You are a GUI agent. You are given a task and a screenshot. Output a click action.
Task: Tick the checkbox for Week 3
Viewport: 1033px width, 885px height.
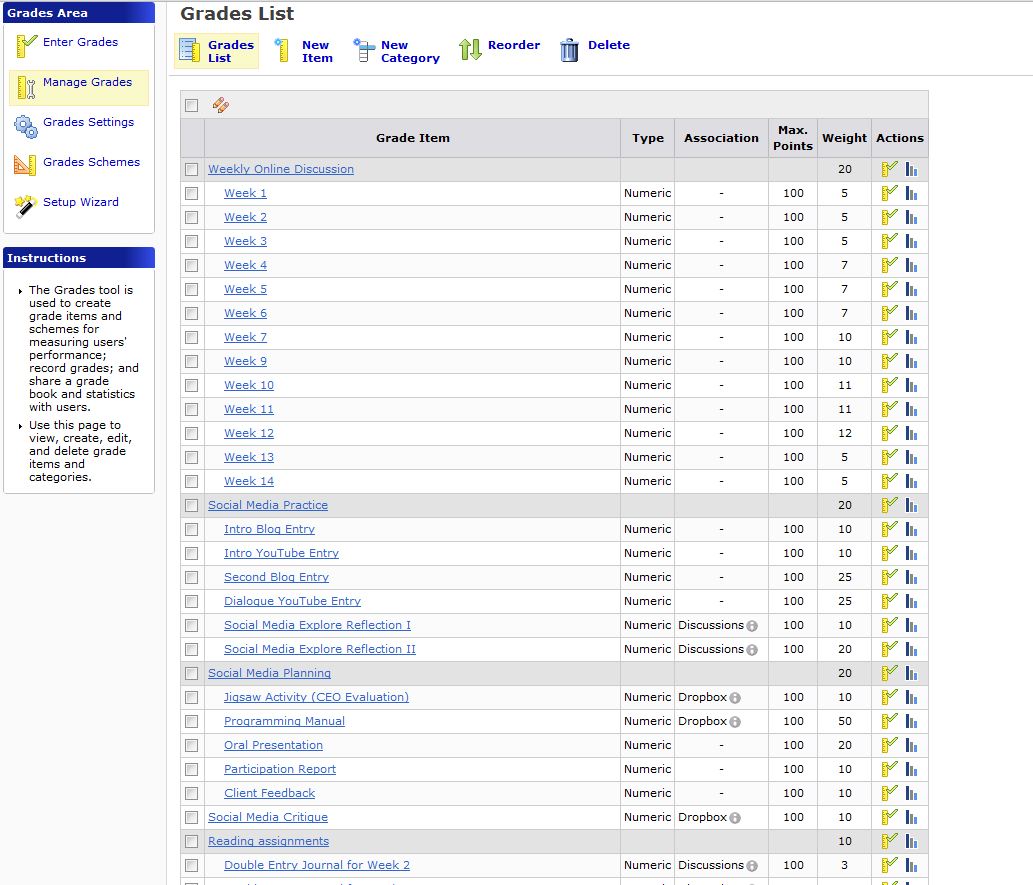tap(192, 241)
